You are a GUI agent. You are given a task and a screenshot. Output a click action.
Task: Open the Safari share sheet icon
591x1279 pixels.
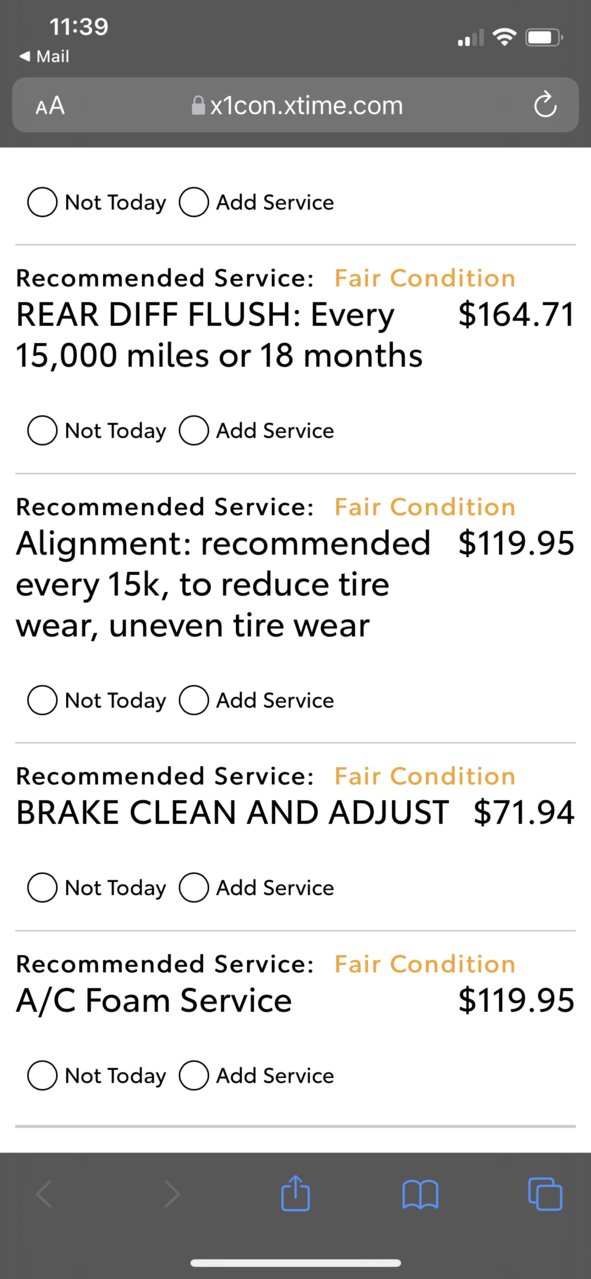296,1193
